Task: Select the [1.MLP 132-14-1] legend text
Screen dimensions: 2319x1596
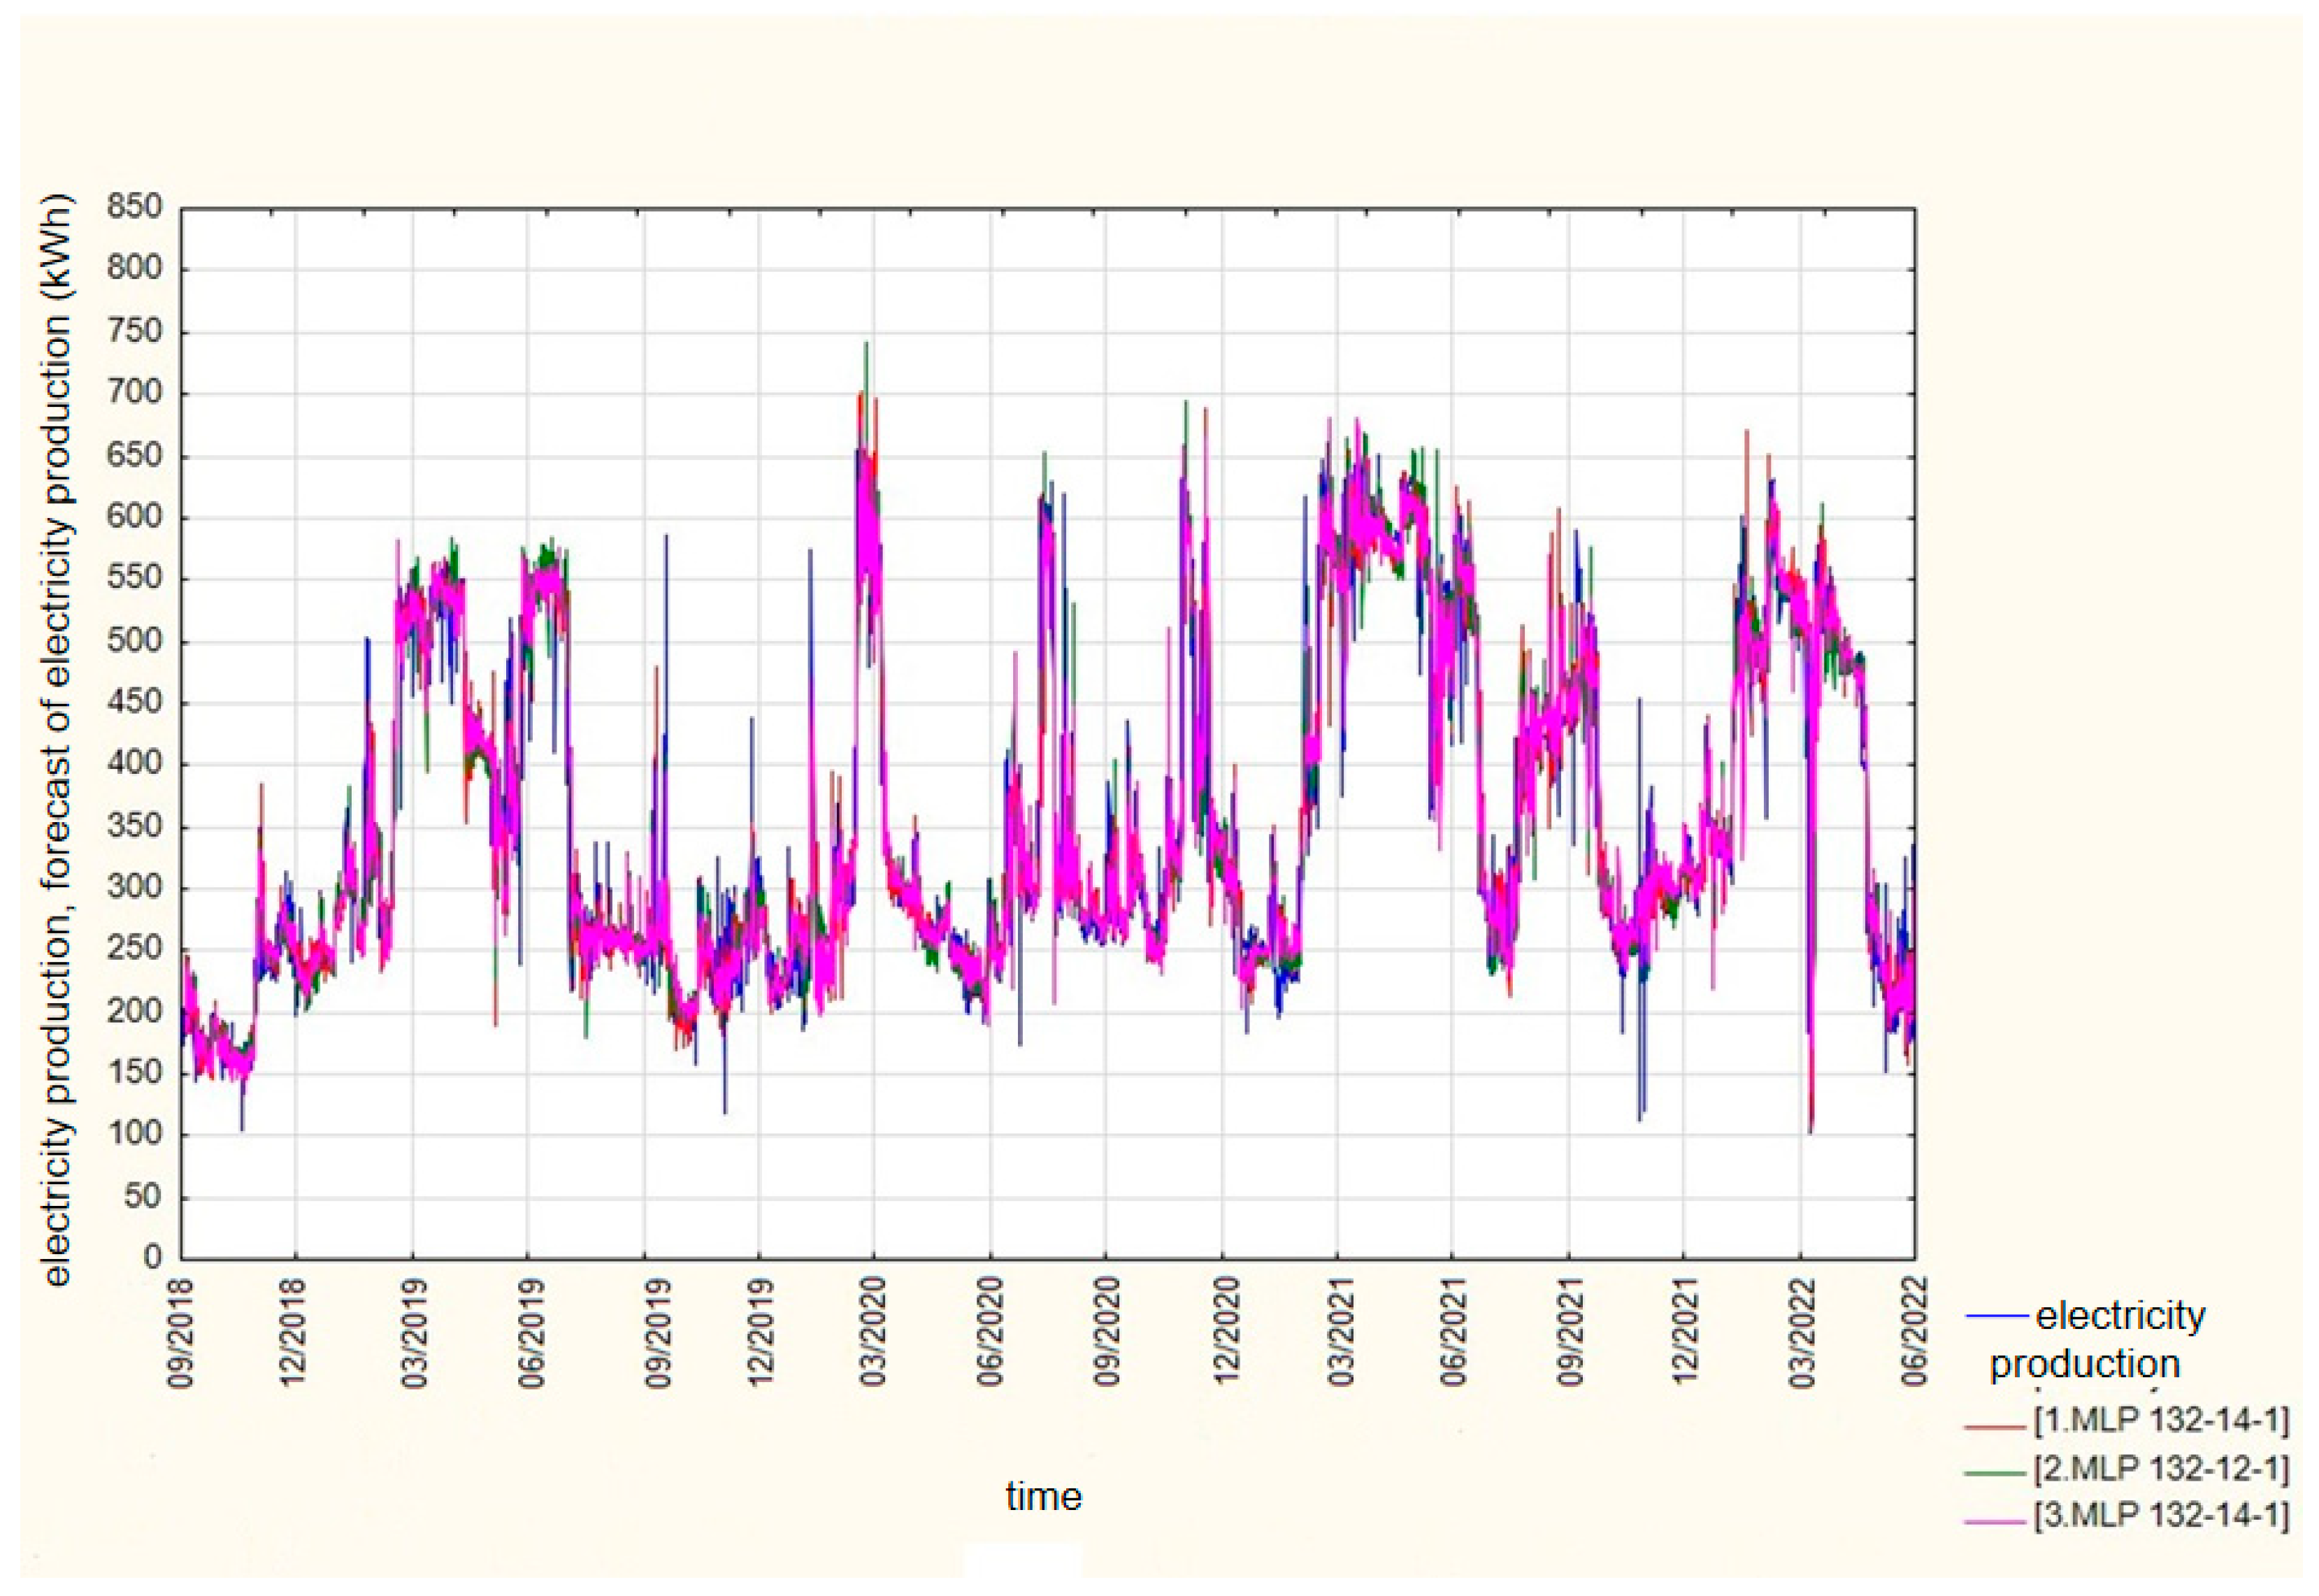Action: pyautogui.click(x=2160, y=1420)
